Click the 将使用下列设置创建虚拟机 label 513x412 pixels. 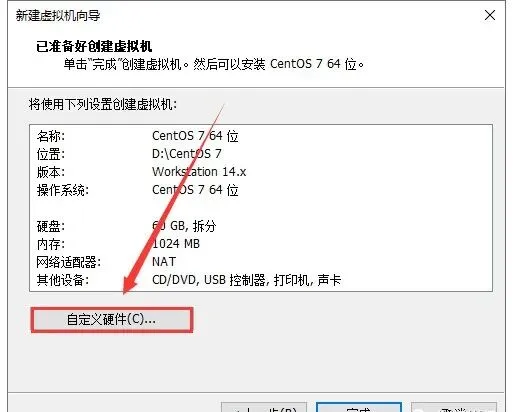coord(103,104)
